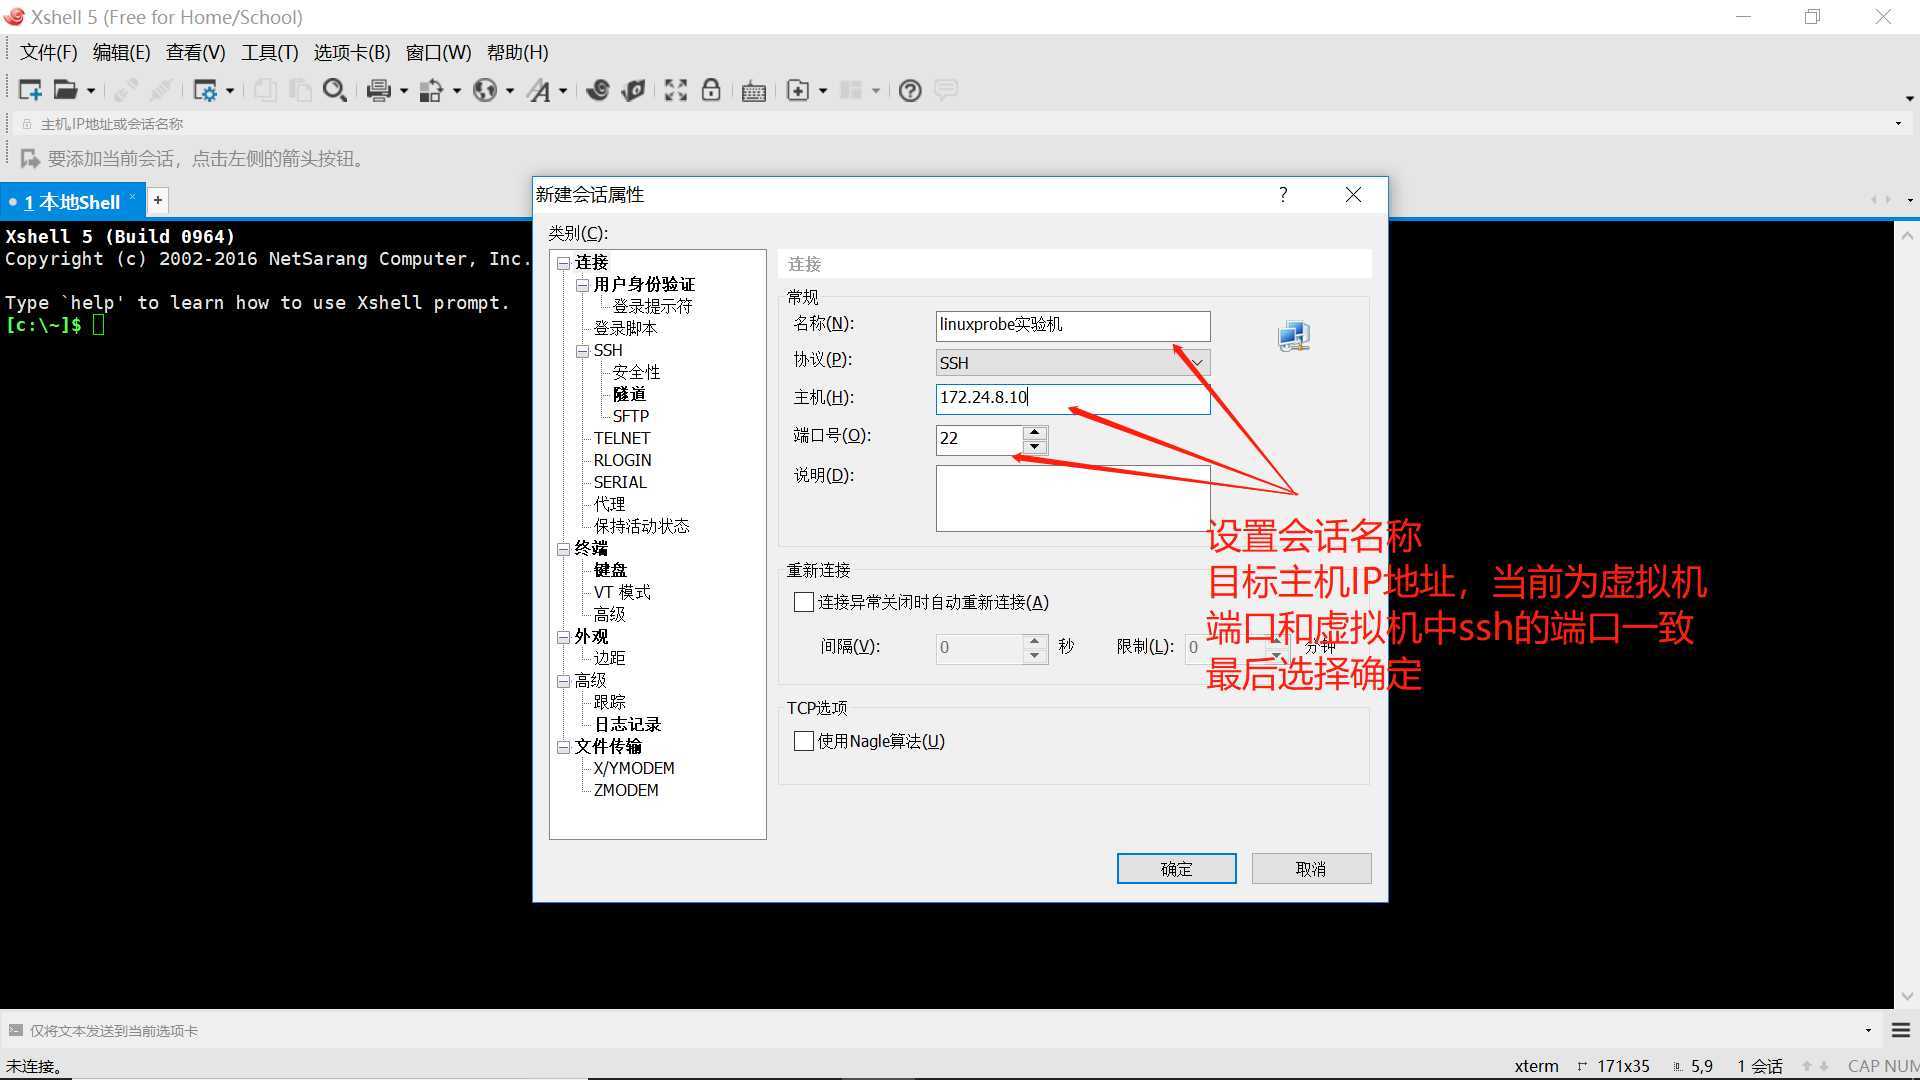This screenshot has height=1080, width=1920.
Task: Toggle the 使用Nagle算法 checkbox
Action: pyautogui.click(x=803, y=741)
